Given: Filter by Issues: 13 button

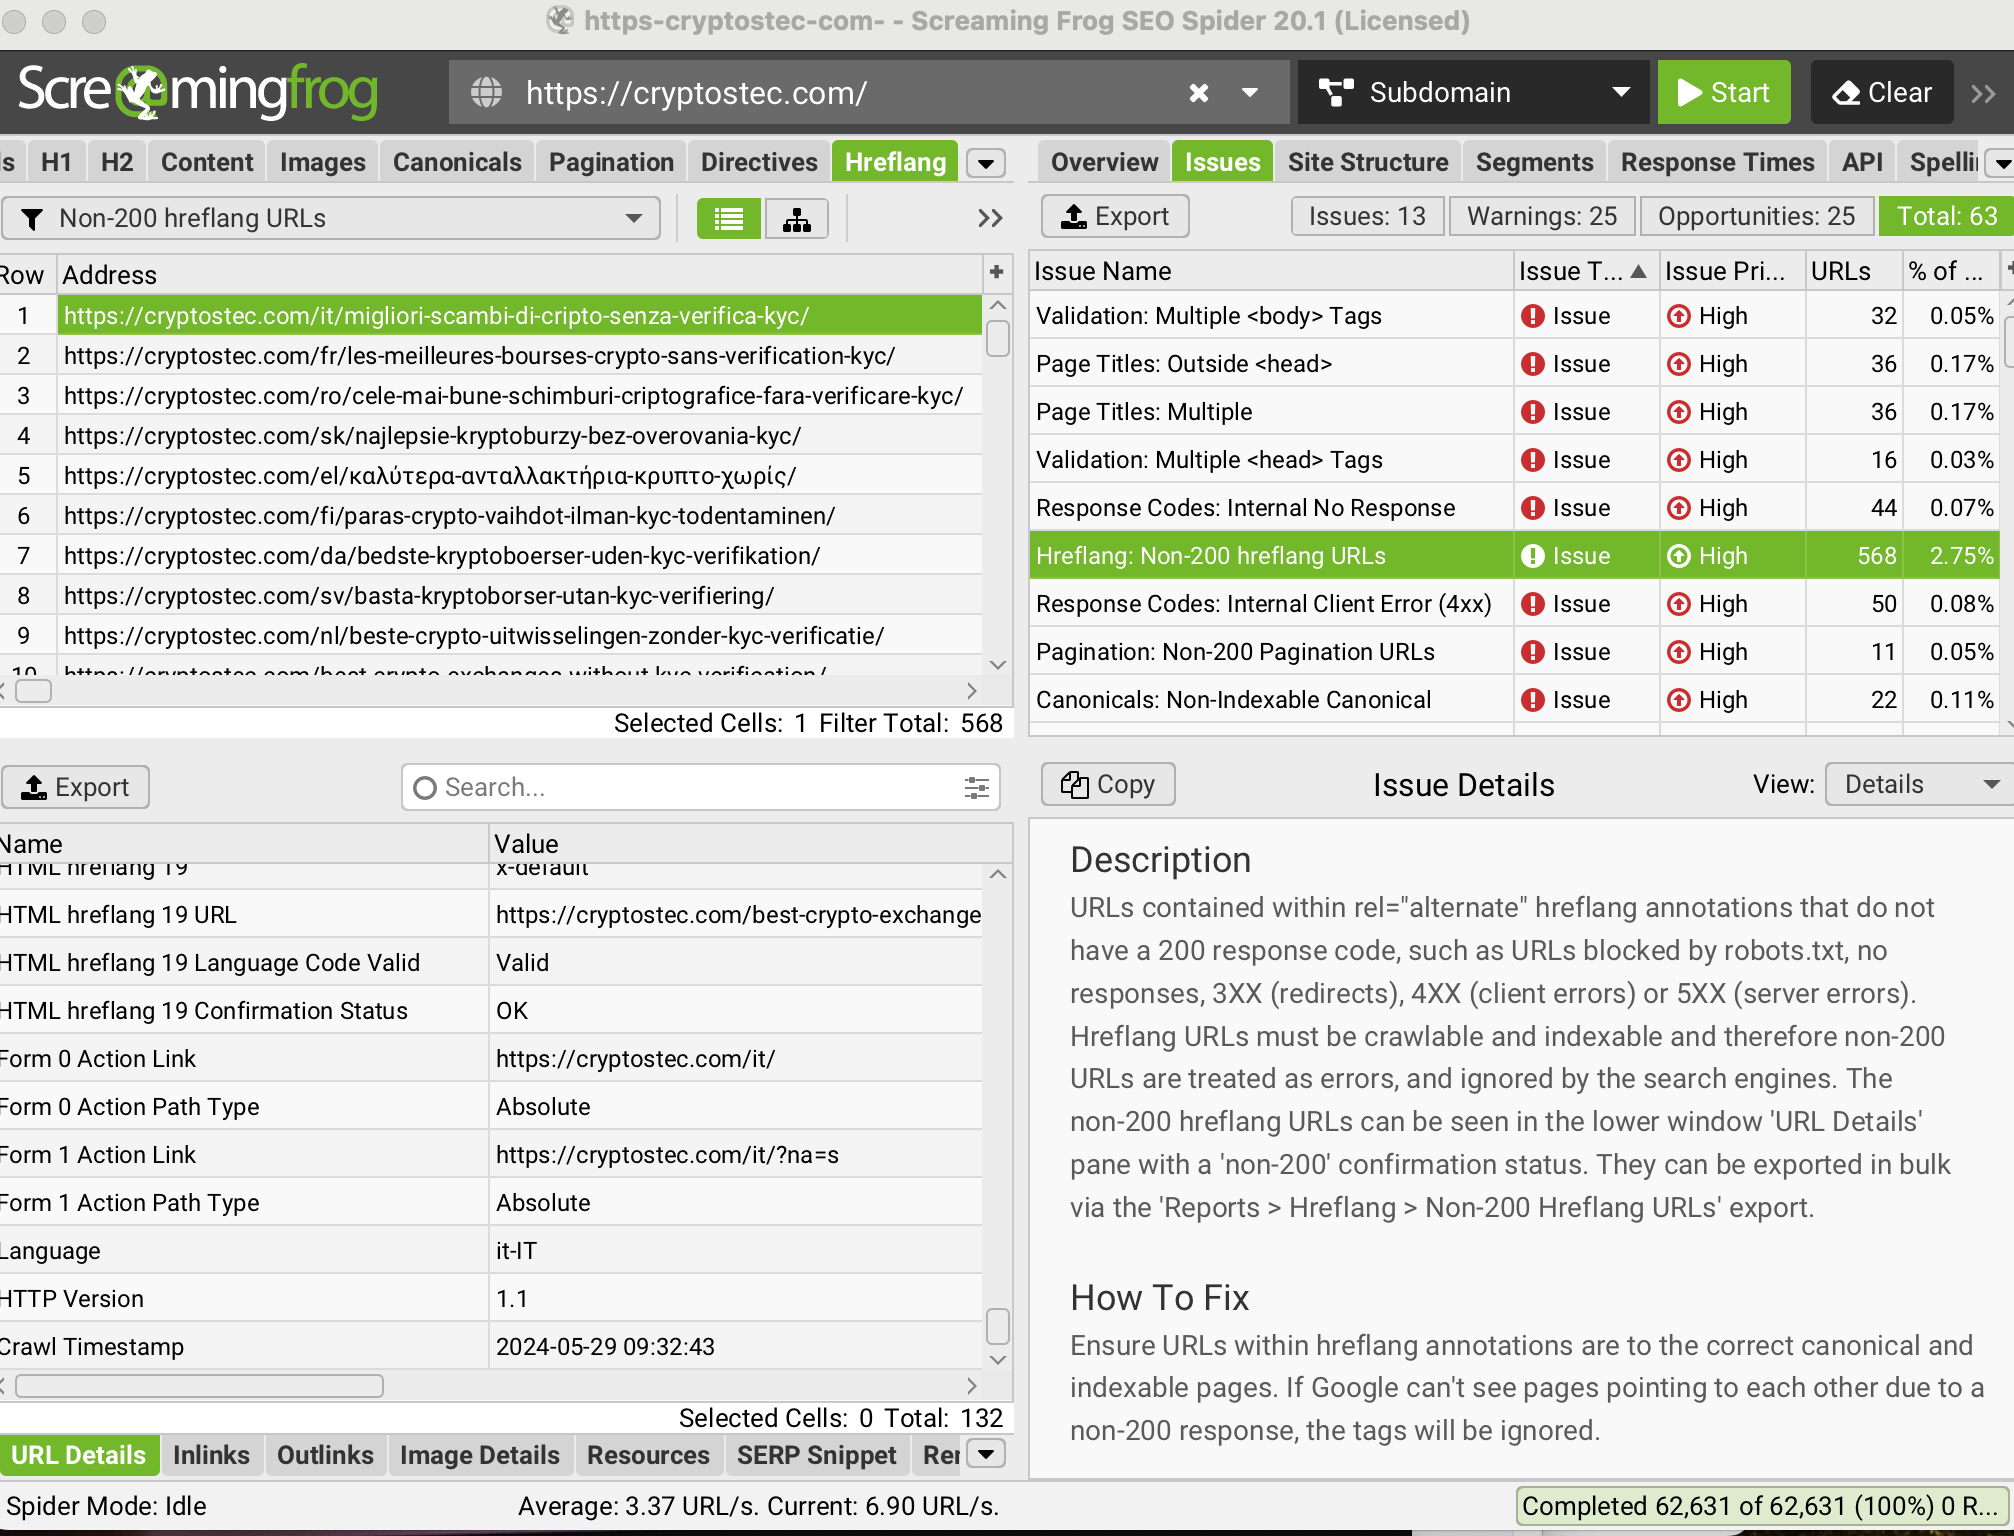Looking at the screenshot, I should pyautogui.click(x=1367, y=216).
